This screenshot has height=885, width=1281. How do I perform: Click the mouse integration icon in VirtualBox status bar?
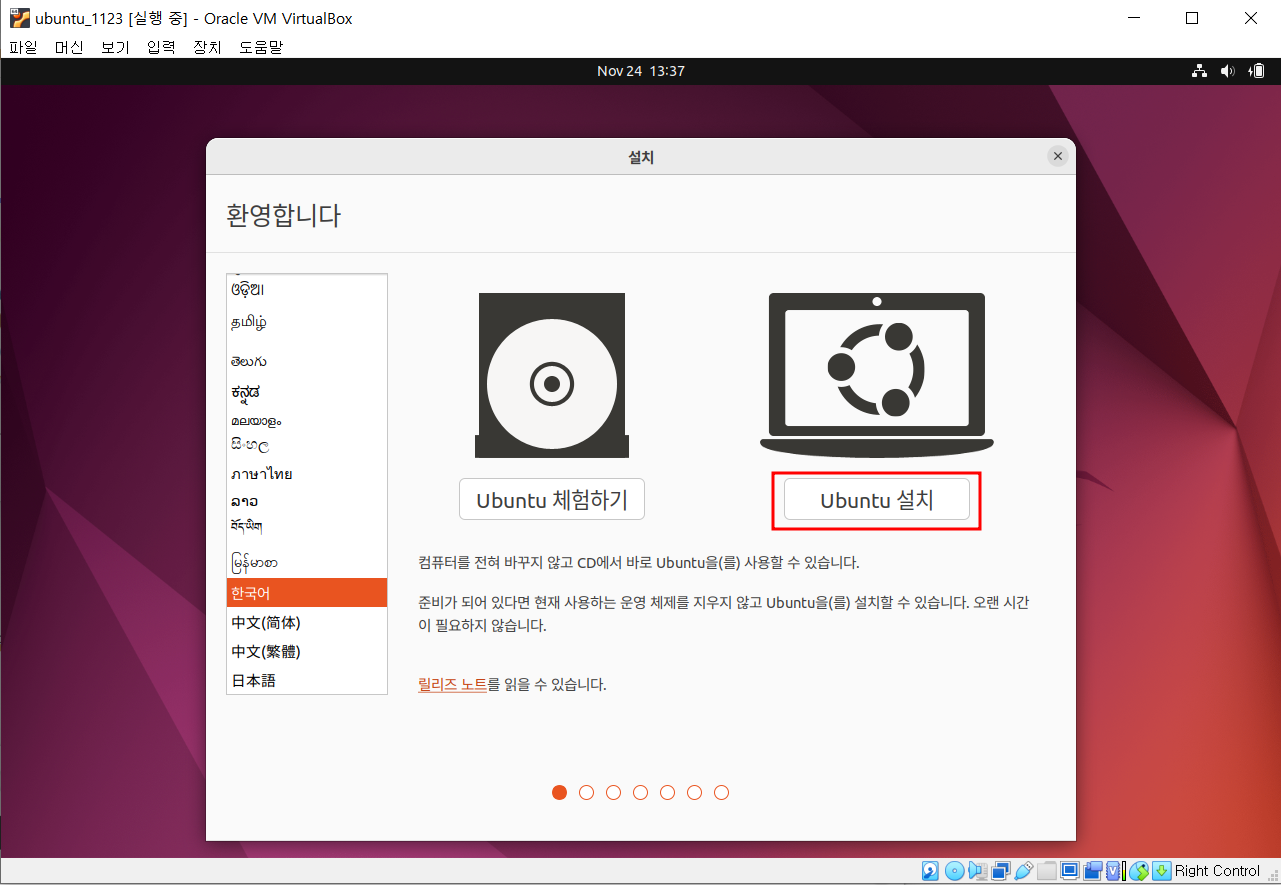[x=1138, y=871]
